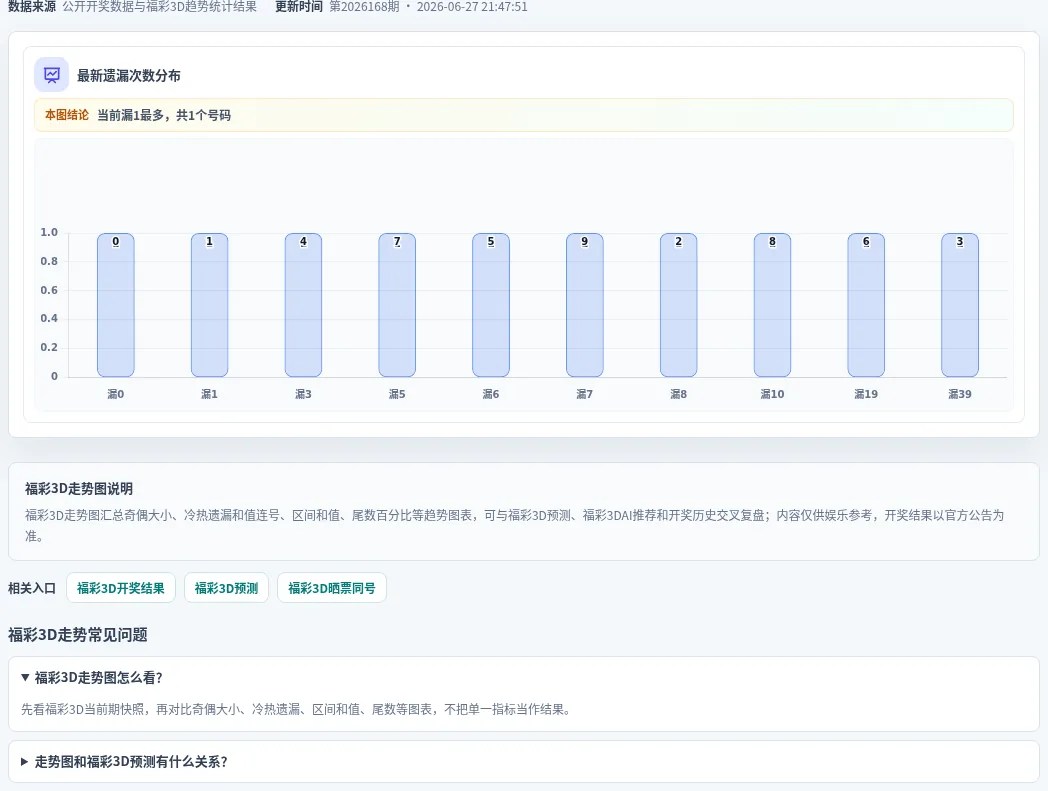Click the 漏10 bar labeled 8
The height and width of the screenshot is (791, 1048).
tap(772, 305)
